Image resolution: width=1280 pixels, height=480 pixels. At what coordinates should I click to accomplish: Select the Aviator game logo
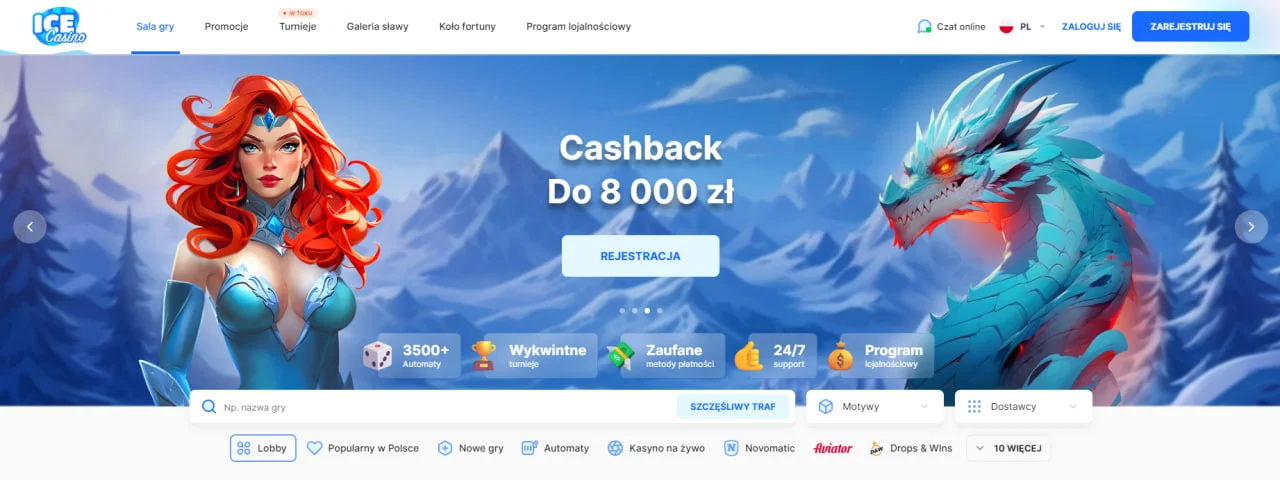tap(833, 448)
